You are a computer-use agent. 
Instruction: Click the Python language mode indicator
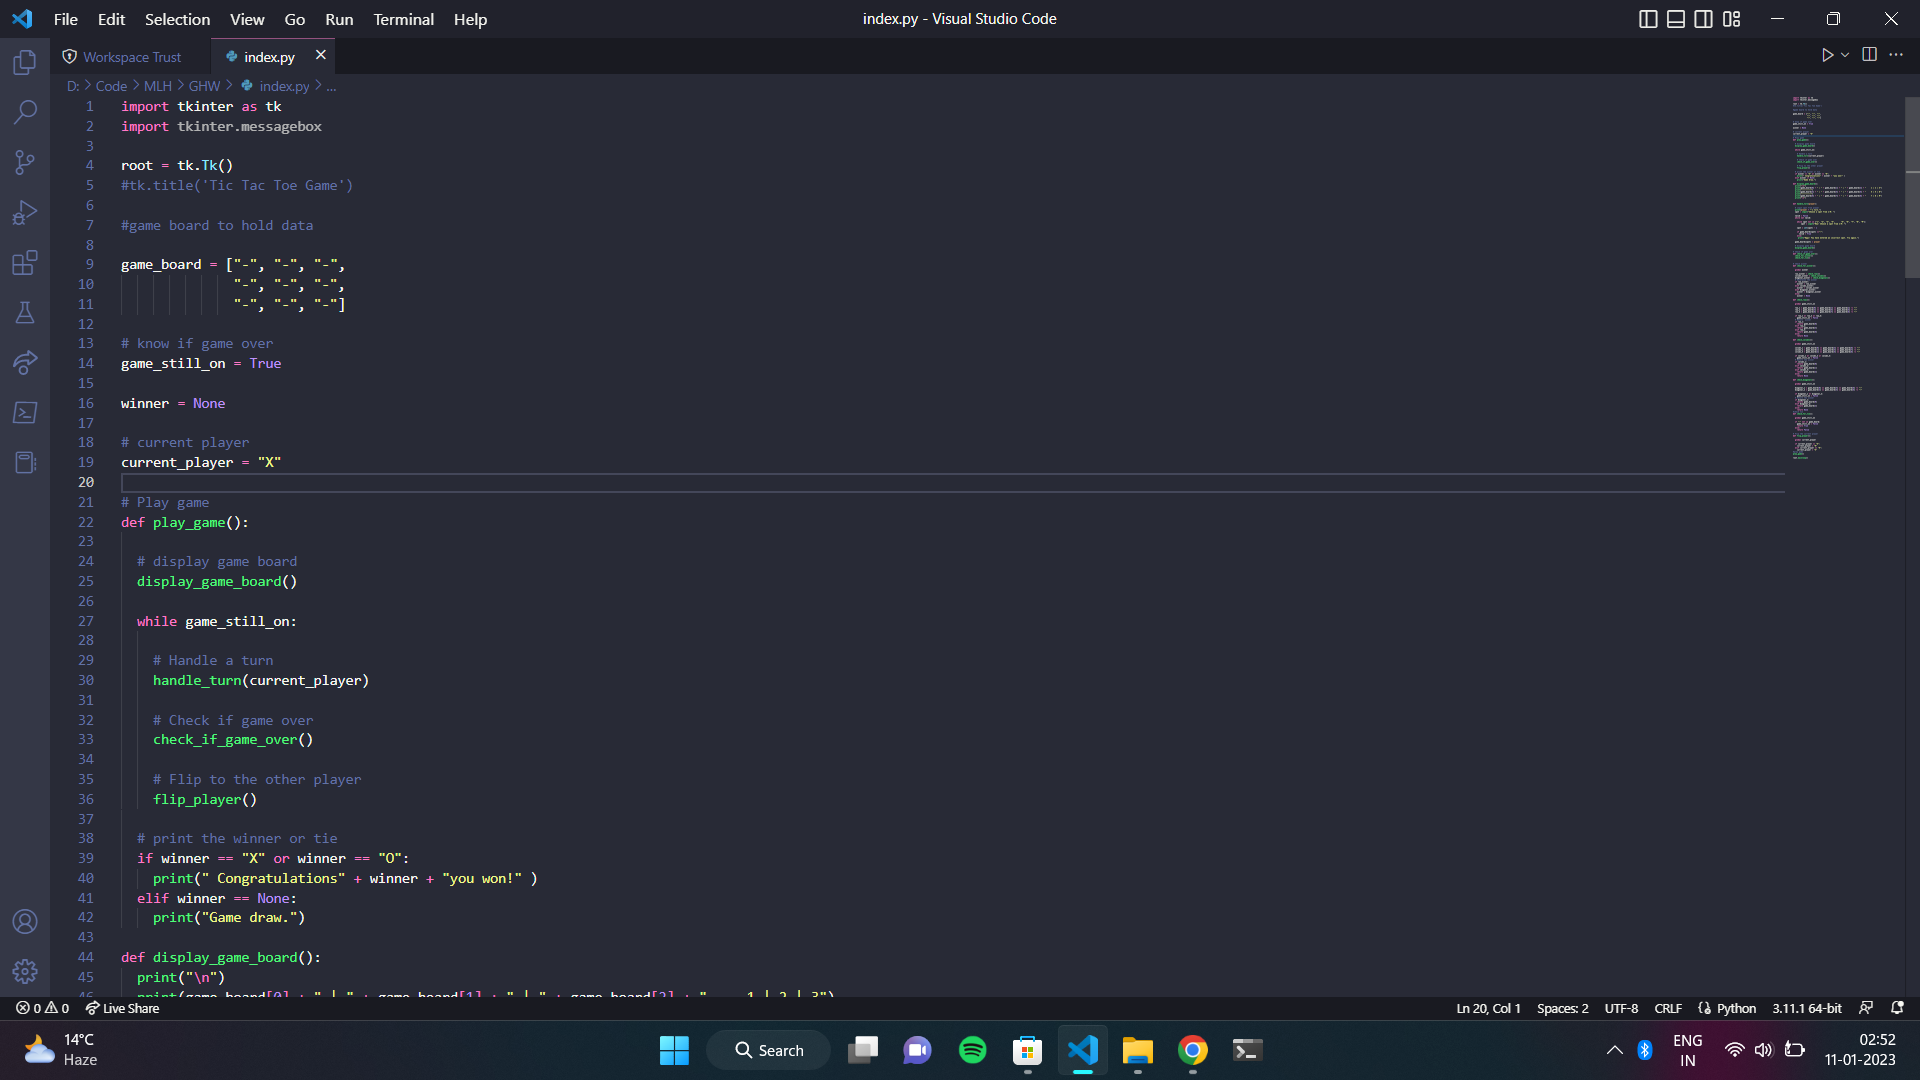point(1736,1008)
